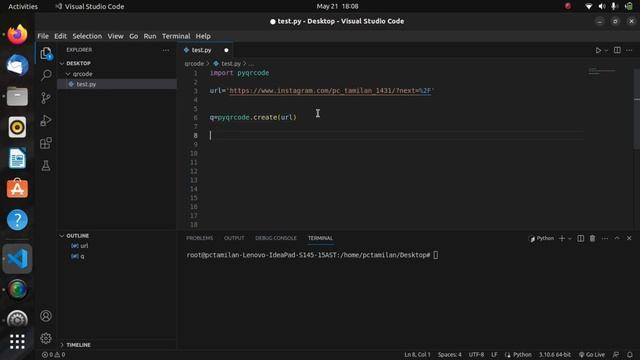
Task: Run the Python file with play button
Action: [x=598, y=50]
